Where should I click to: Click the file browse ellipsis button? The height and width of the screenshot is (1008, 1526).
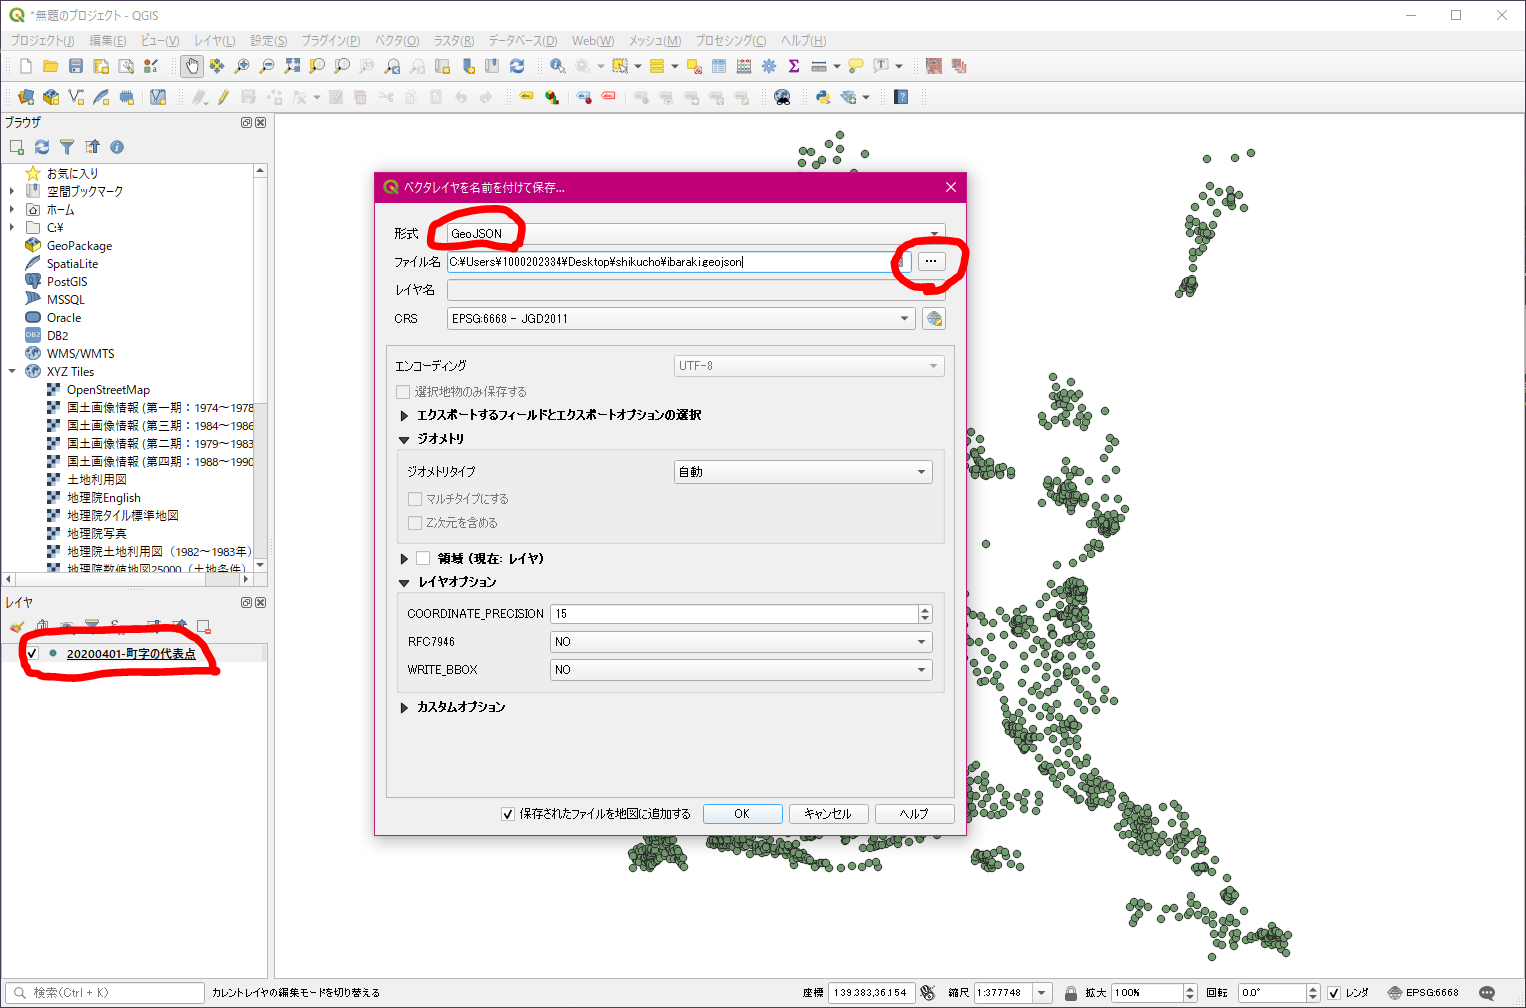(x=931, y=261)
